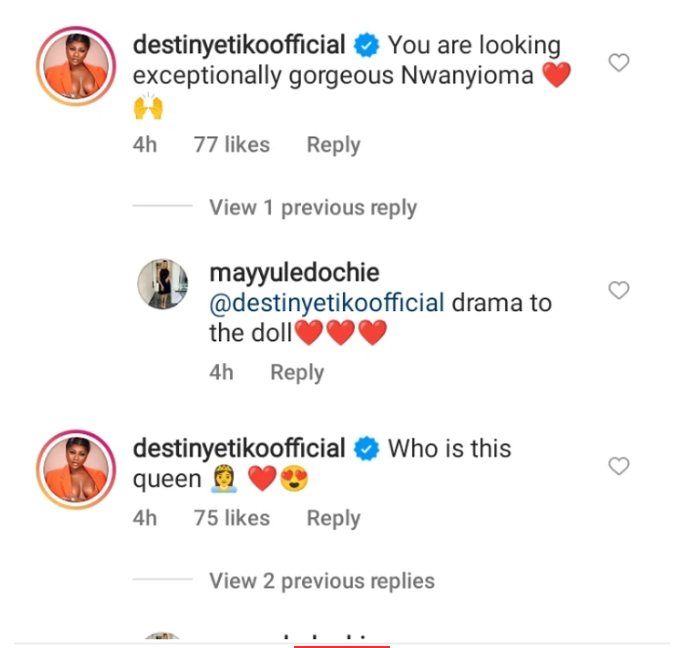Screen dimensions: 684x648
Task: Expand "View 2 previous replies"
Action: (x=321, y=580)
